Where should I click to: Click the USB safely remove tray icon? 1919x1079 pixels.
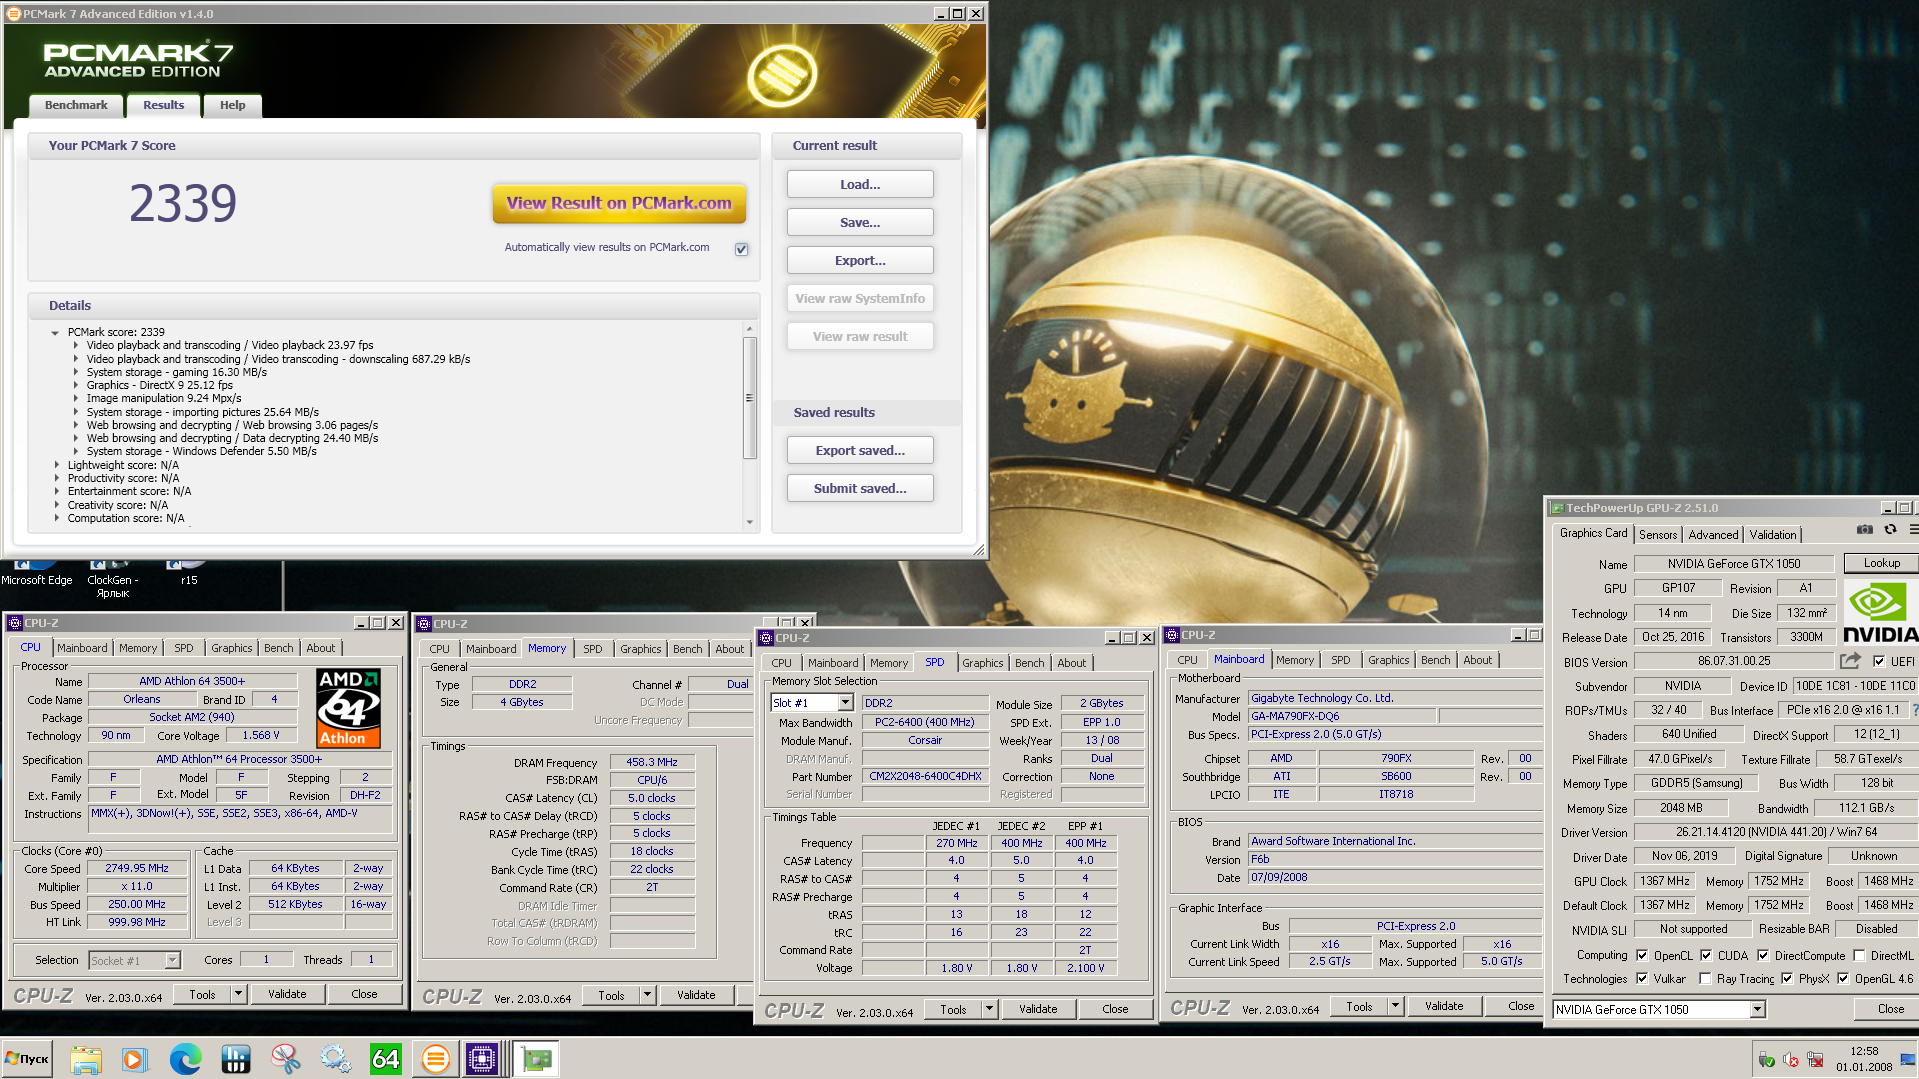[1766, 1060]
